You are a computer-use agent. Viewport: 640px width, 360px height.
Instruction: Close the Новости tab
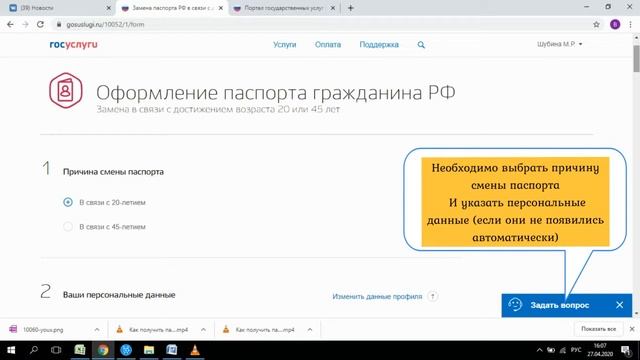(109, 8)
